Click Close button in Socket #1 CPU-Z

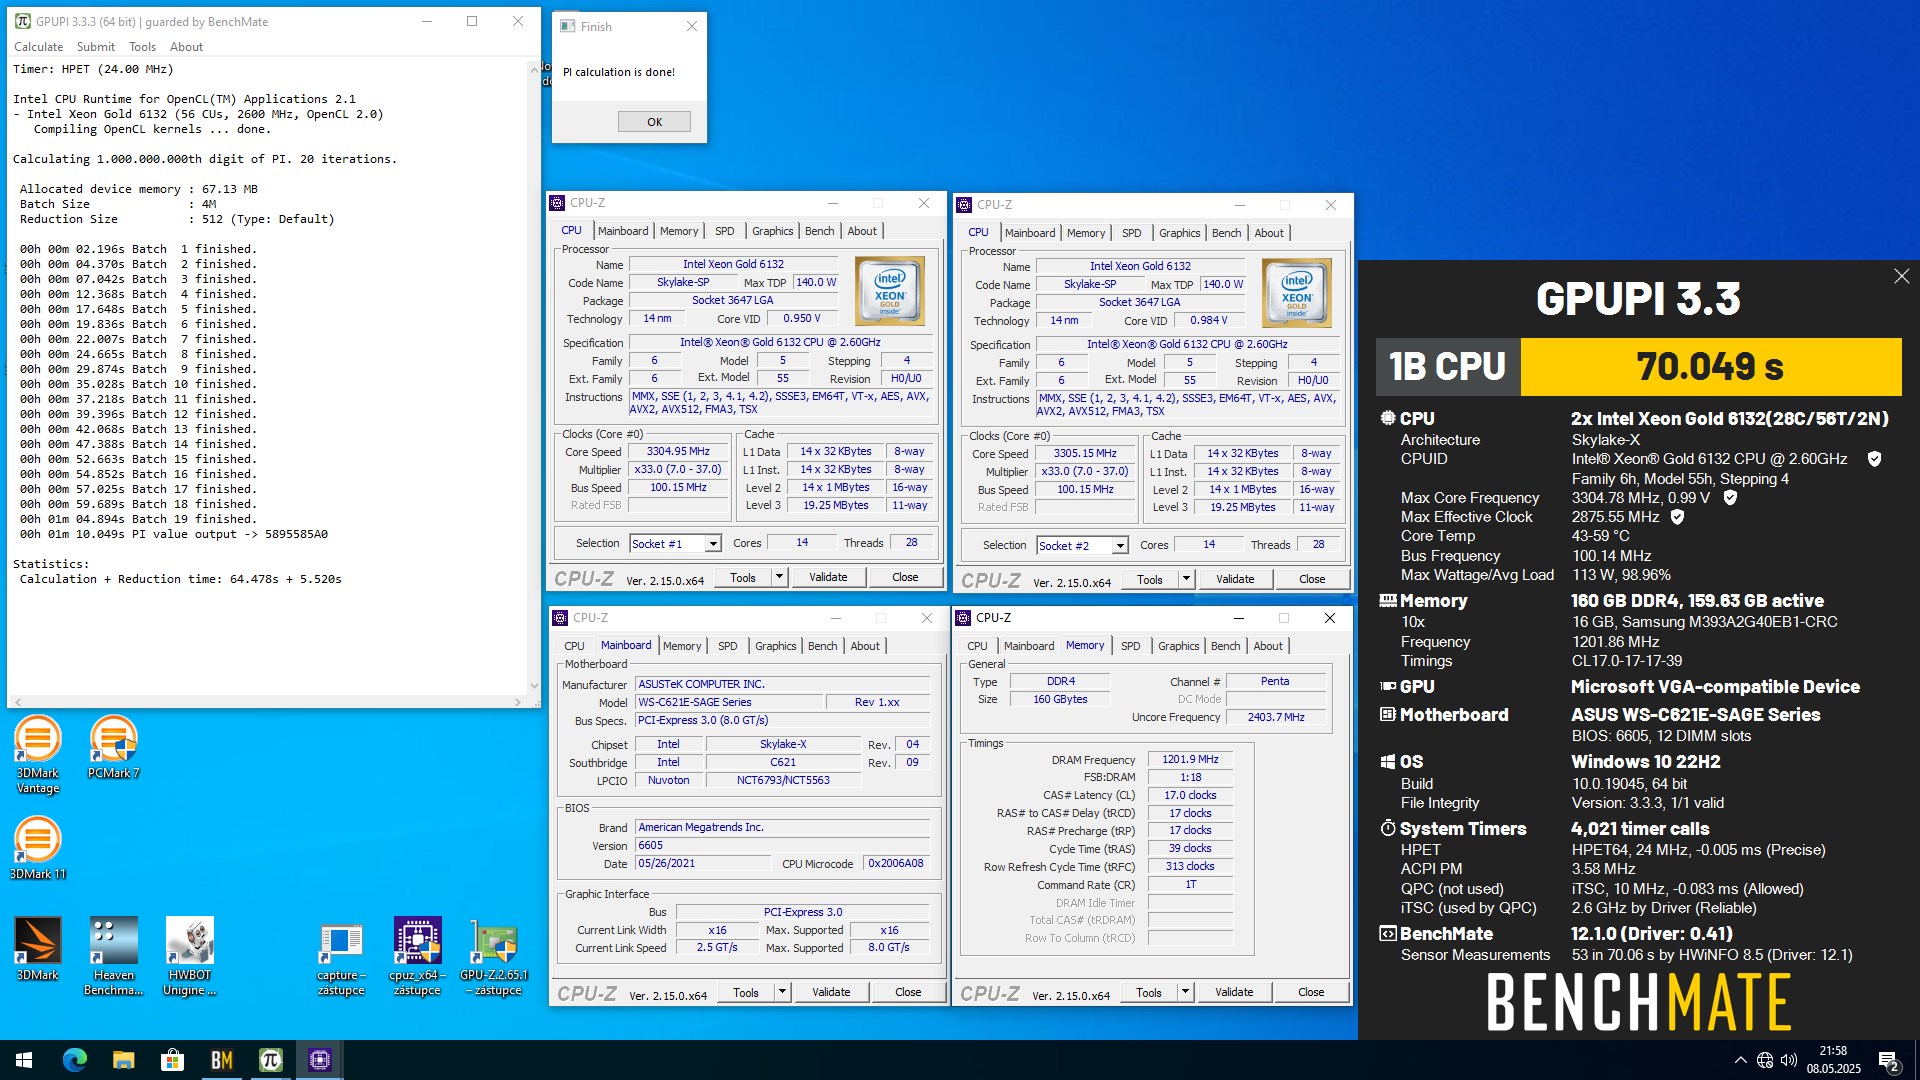905,577
